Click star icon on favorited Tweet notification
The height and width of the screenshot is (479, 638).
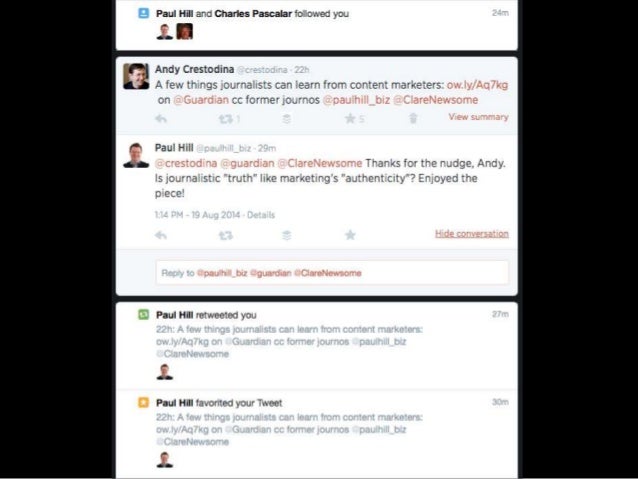143,402
